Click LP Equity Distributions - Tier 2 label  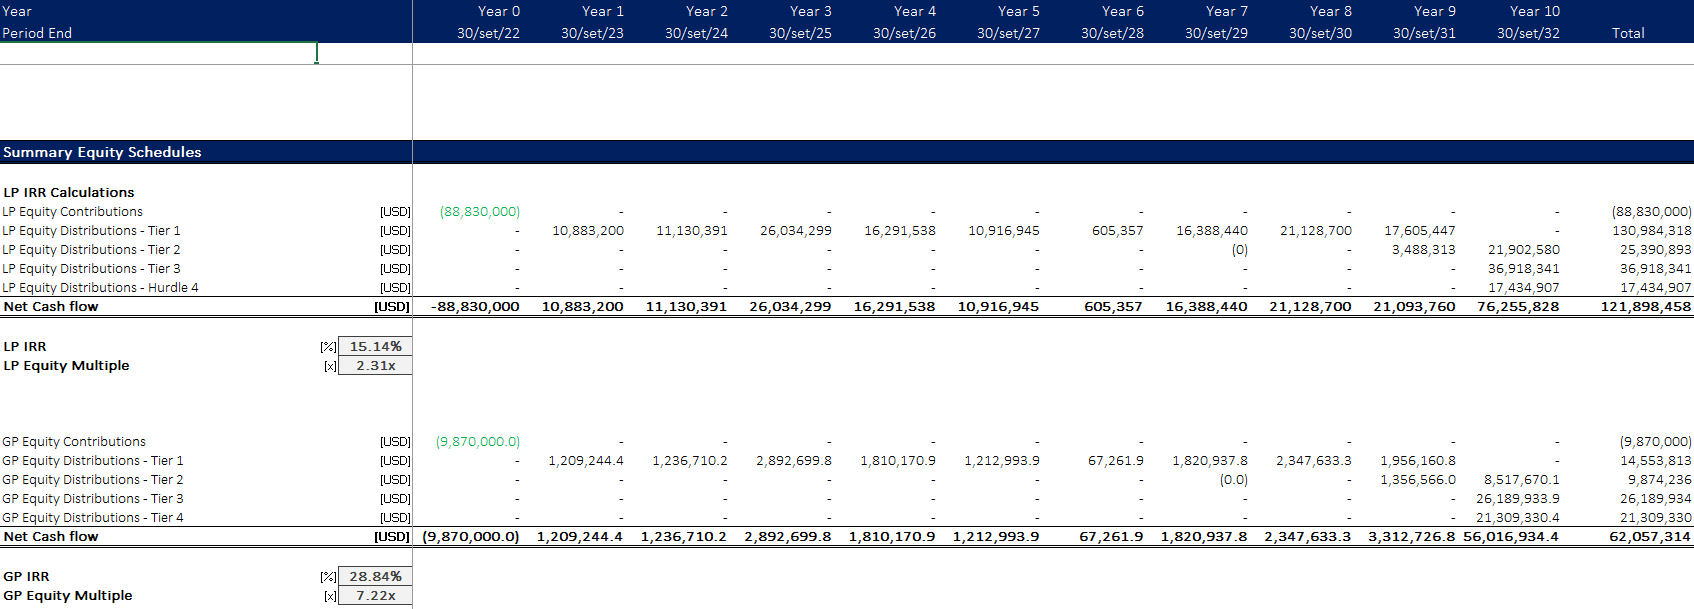point(91,249)
